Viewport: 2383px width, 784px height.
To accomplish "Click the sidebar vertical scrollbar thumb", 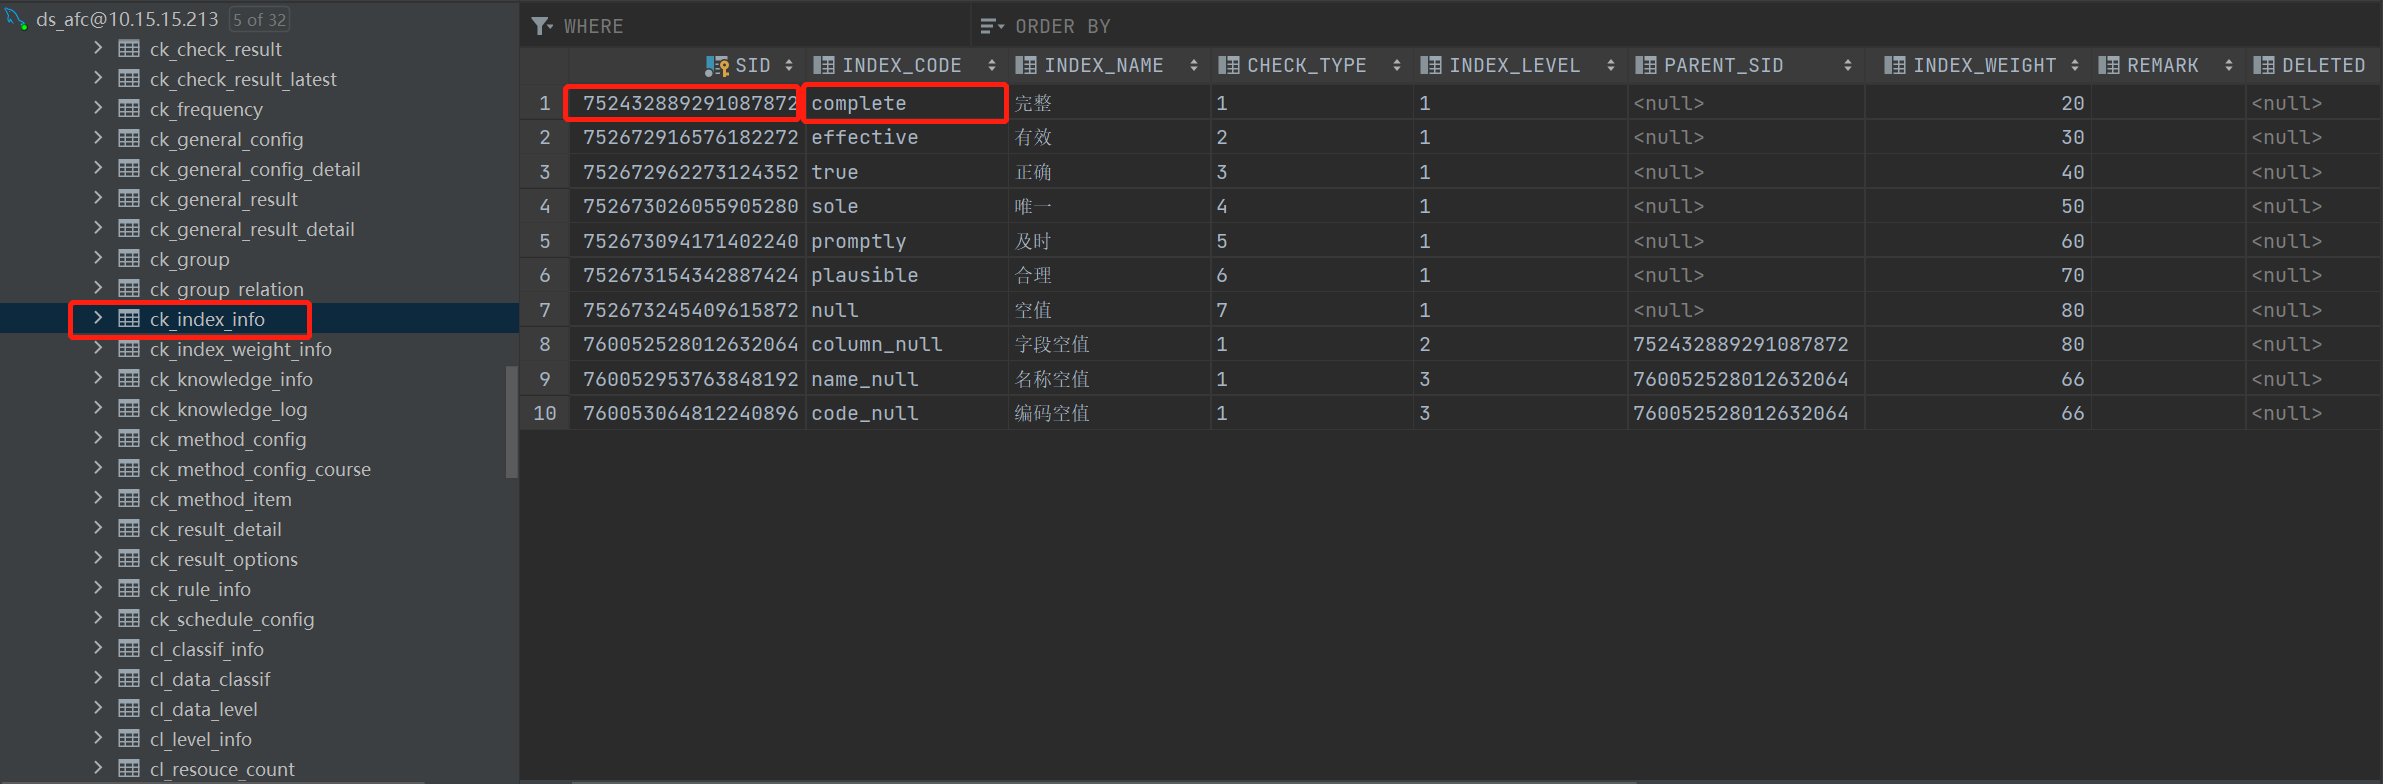I will pyautogui.click(x=512, y=420).
